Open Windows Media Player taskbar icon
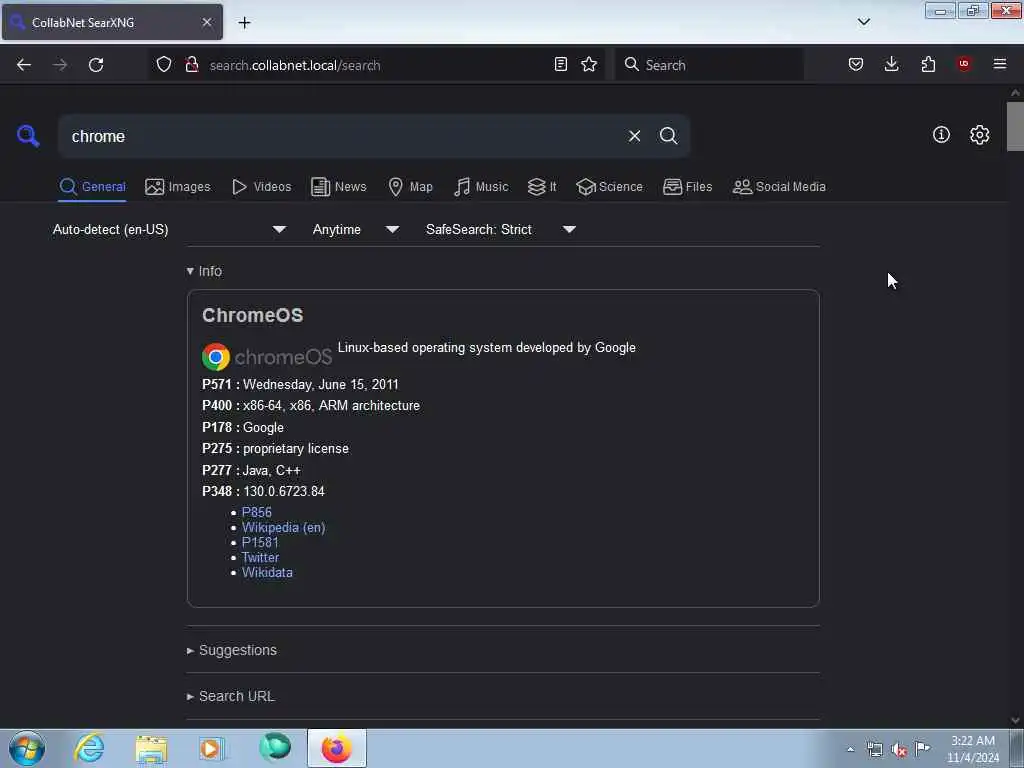 pyautogui.click(x=212, y=748)
